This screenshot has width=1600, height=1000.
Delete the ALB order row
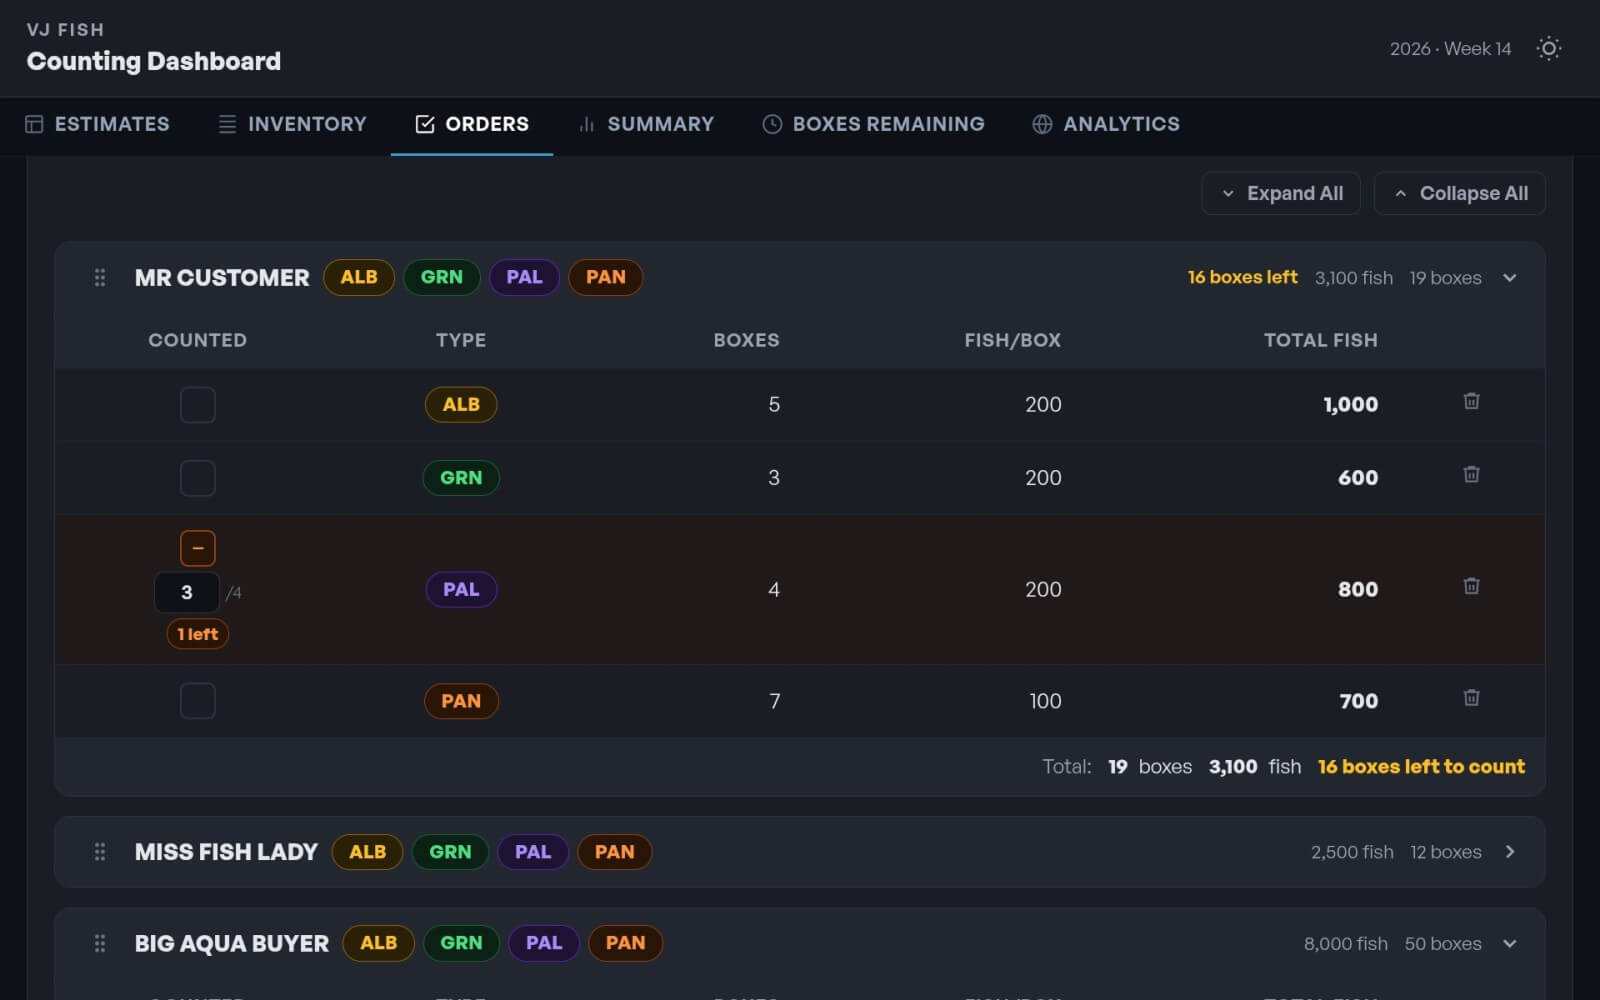pos(1471,401)
